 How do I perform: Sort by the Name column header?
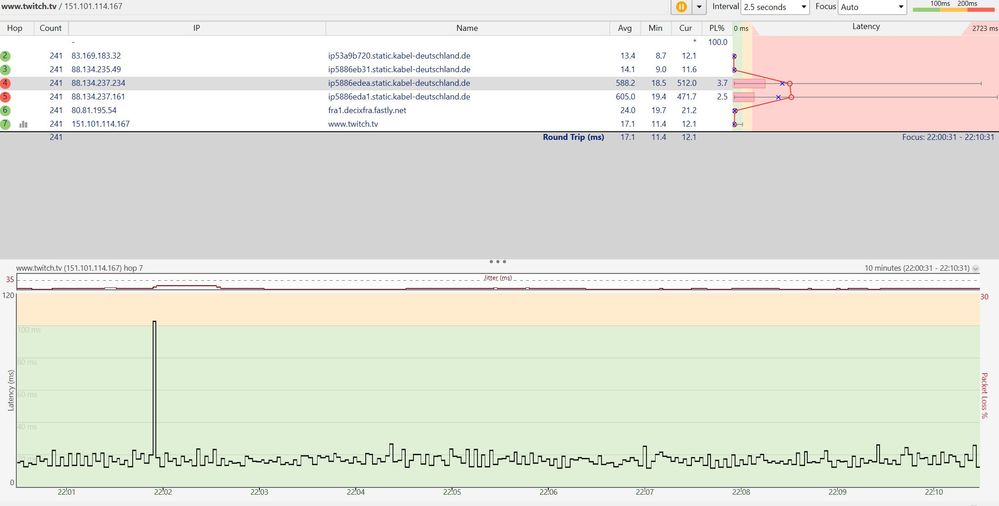tap(467, 28)
